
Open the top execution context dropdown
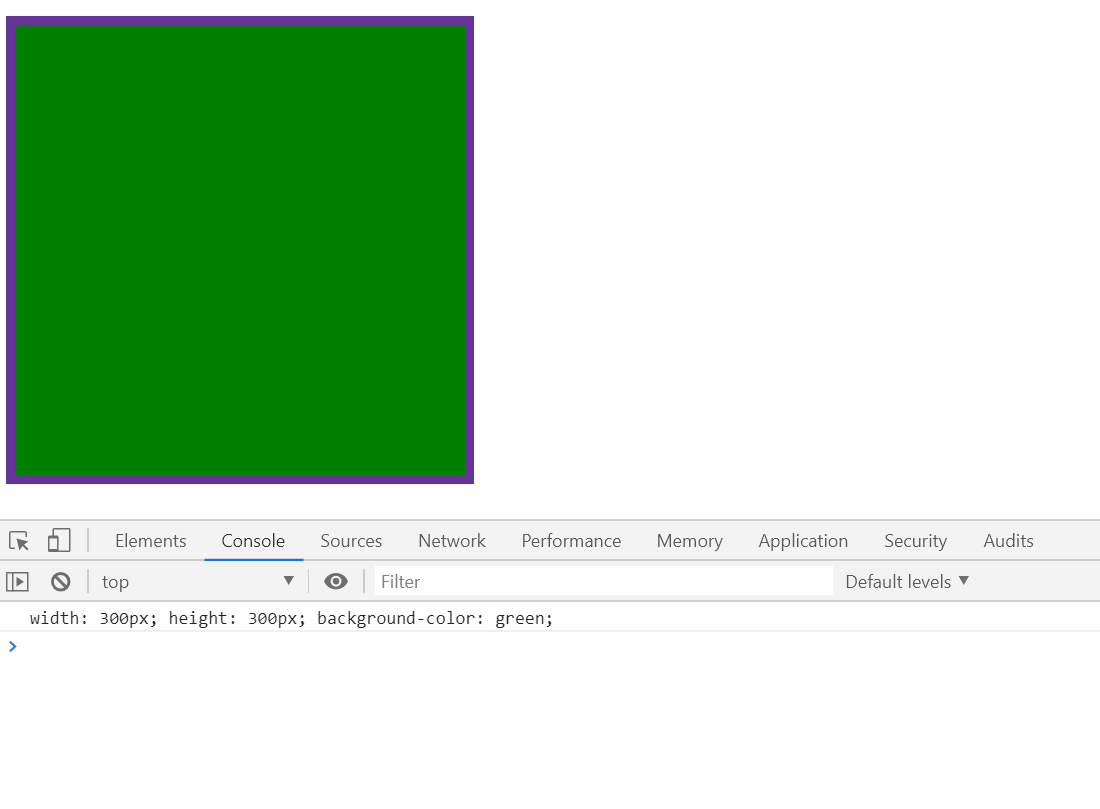pos(198,582)
